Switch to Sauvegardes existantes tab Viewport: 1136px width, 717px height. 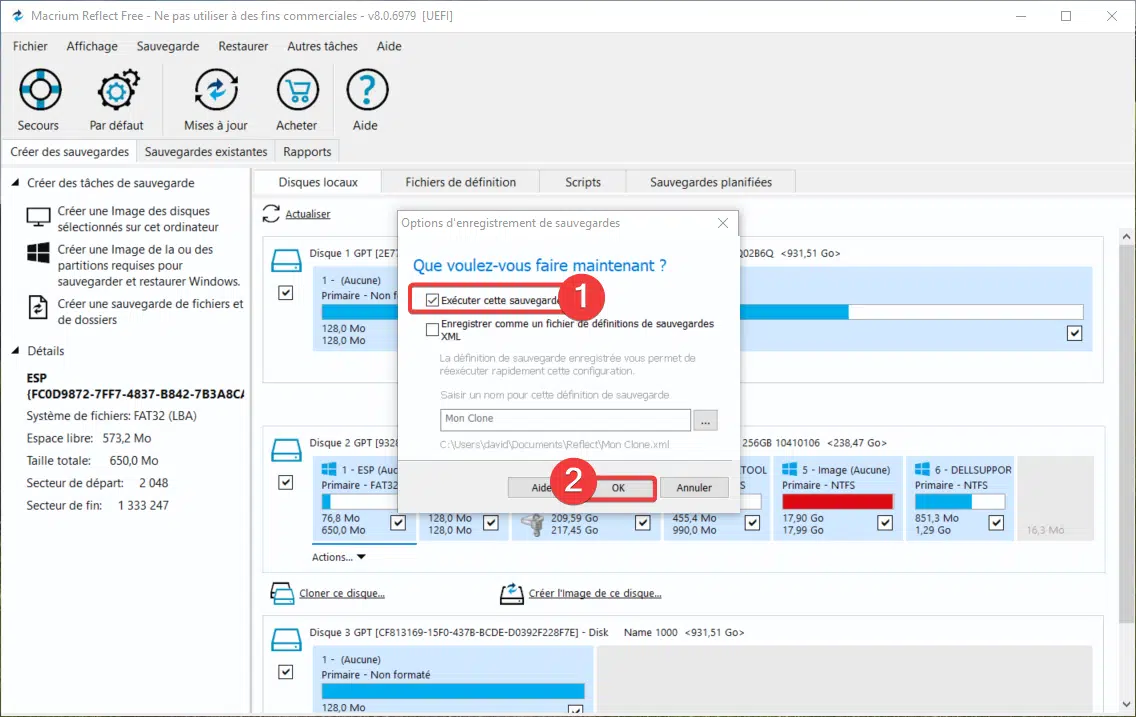coord(206,151)
